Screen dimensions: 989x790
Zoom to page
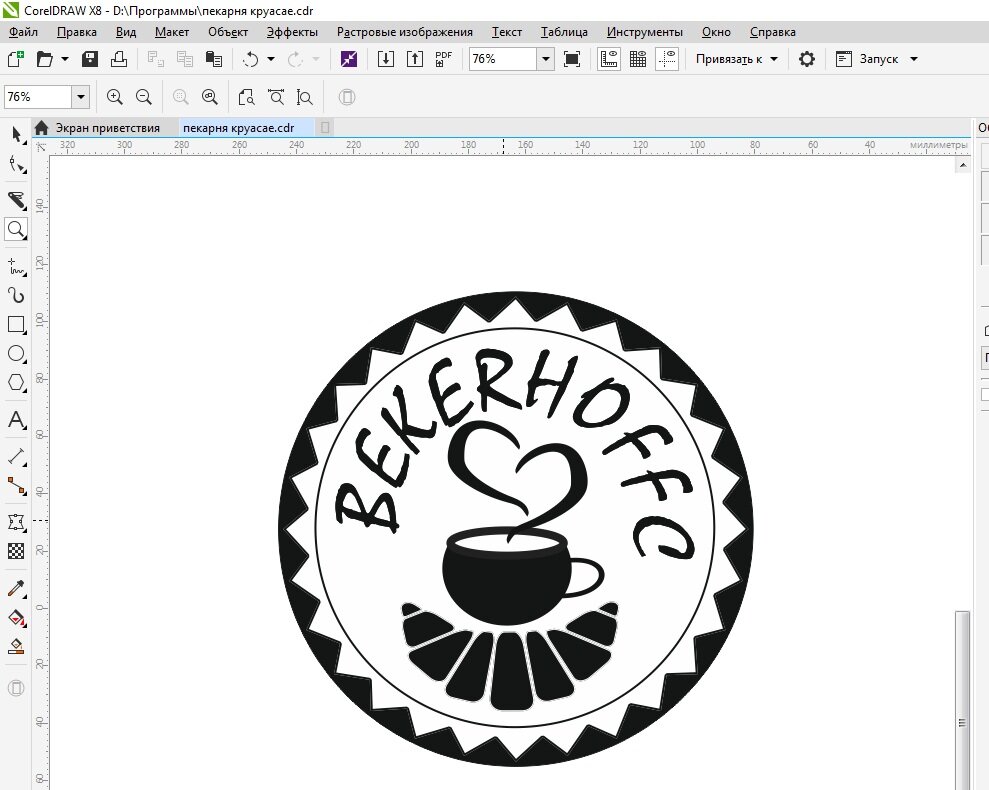pos(246,97)
